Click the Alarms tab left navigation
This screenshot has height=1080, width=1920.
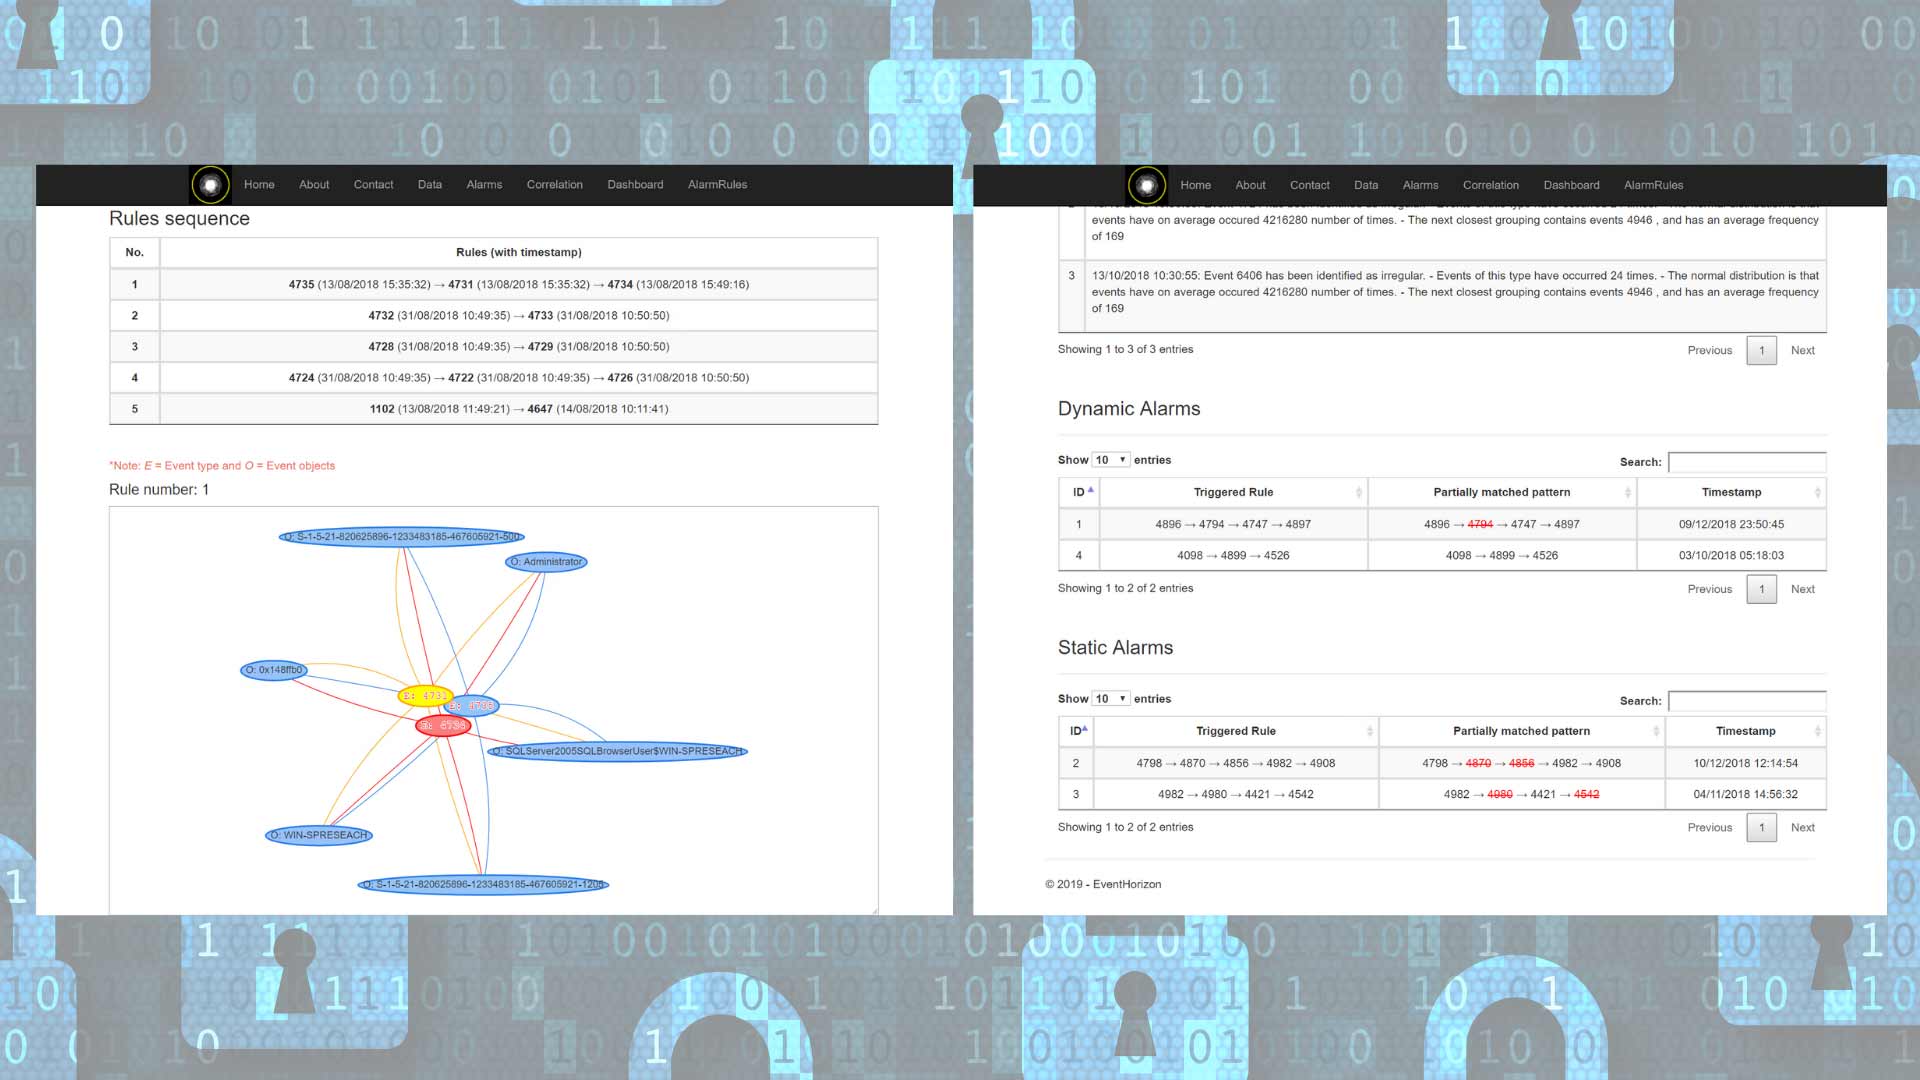point(485,185)
